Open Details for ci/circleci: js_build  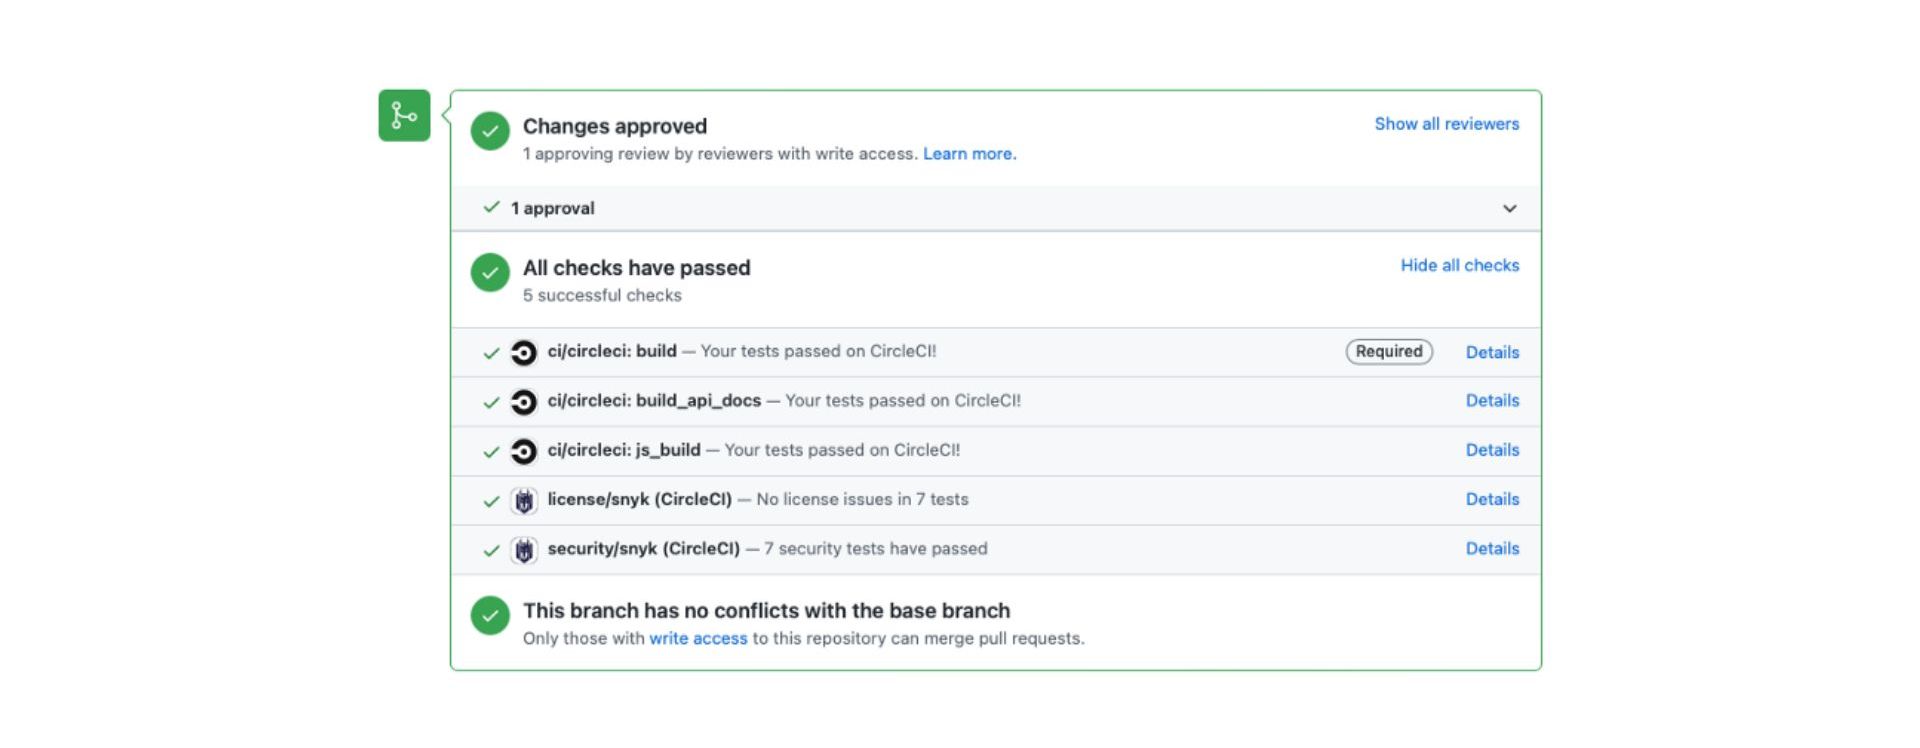click(x=1492, y=450)
